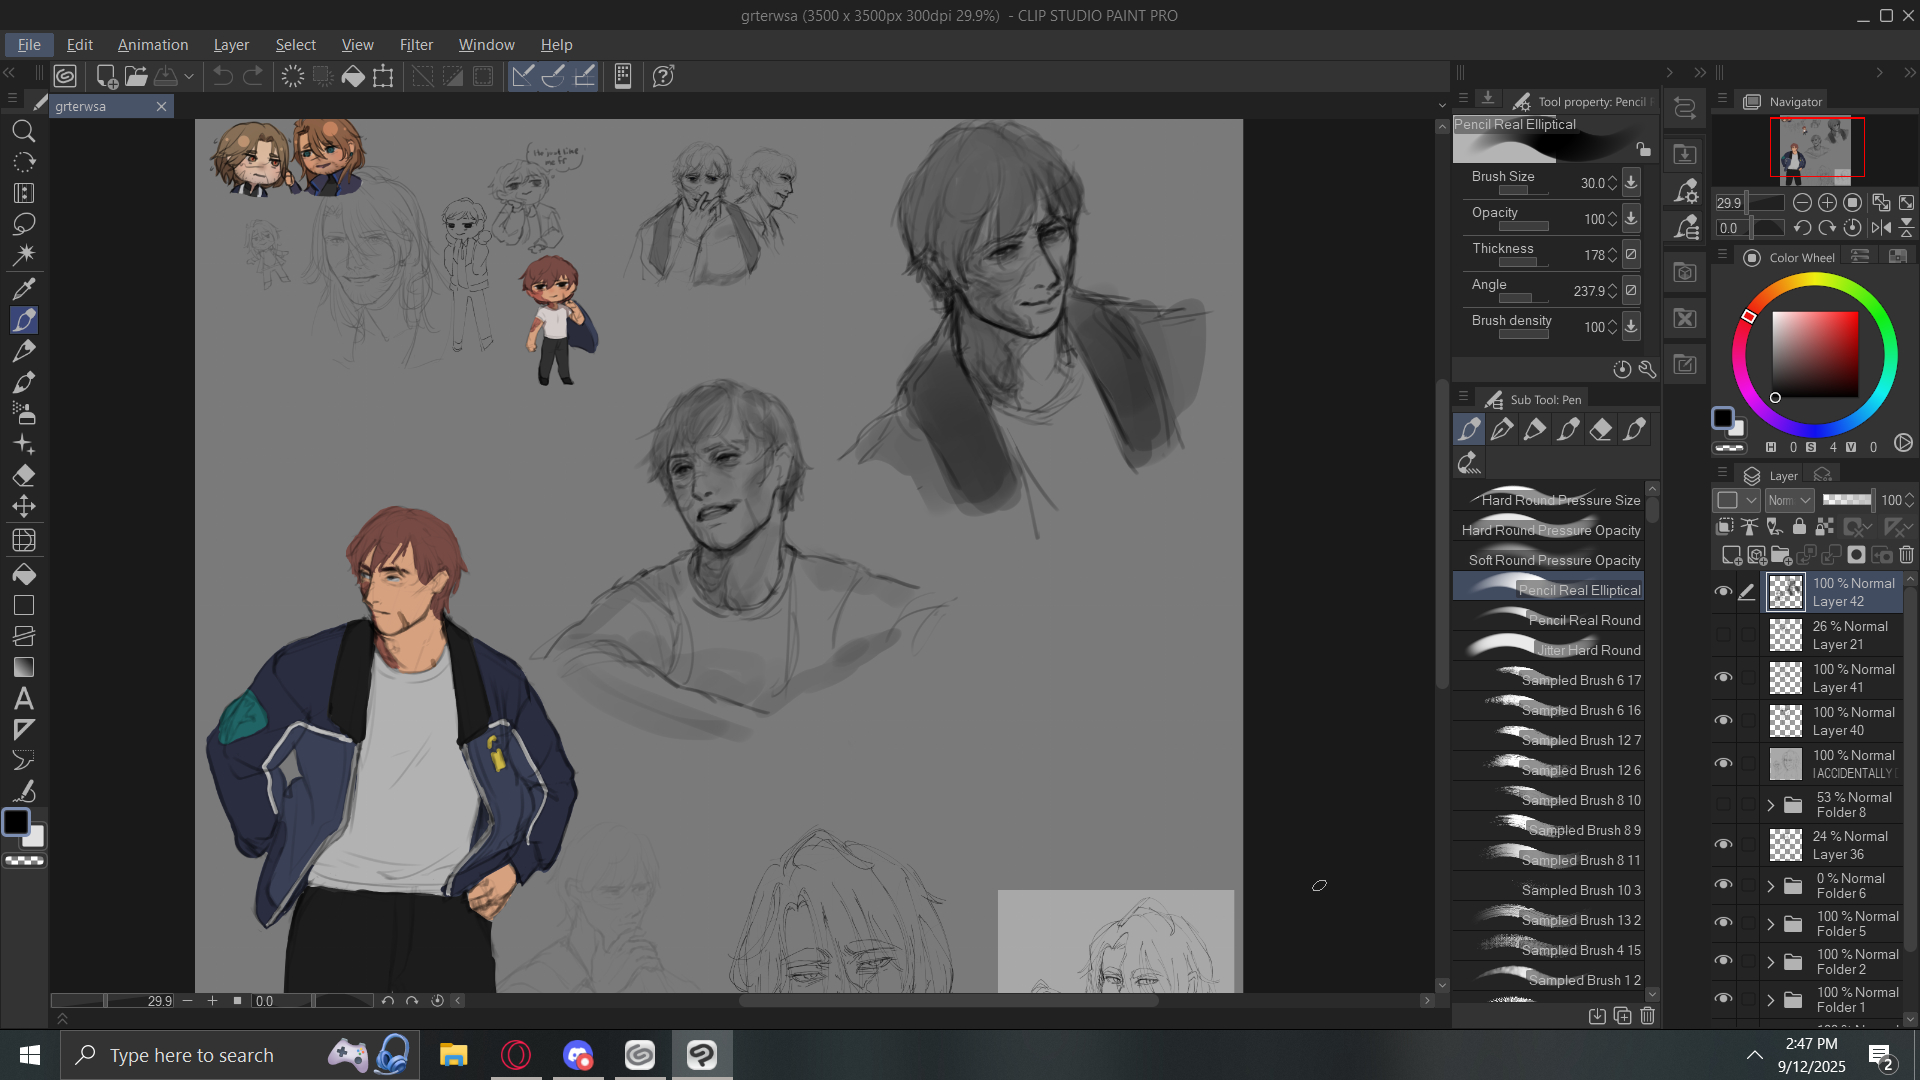This screenshot has height=1080, width=1920.
Task: Click the color wheel saturation square
Action: point(1814,355)
